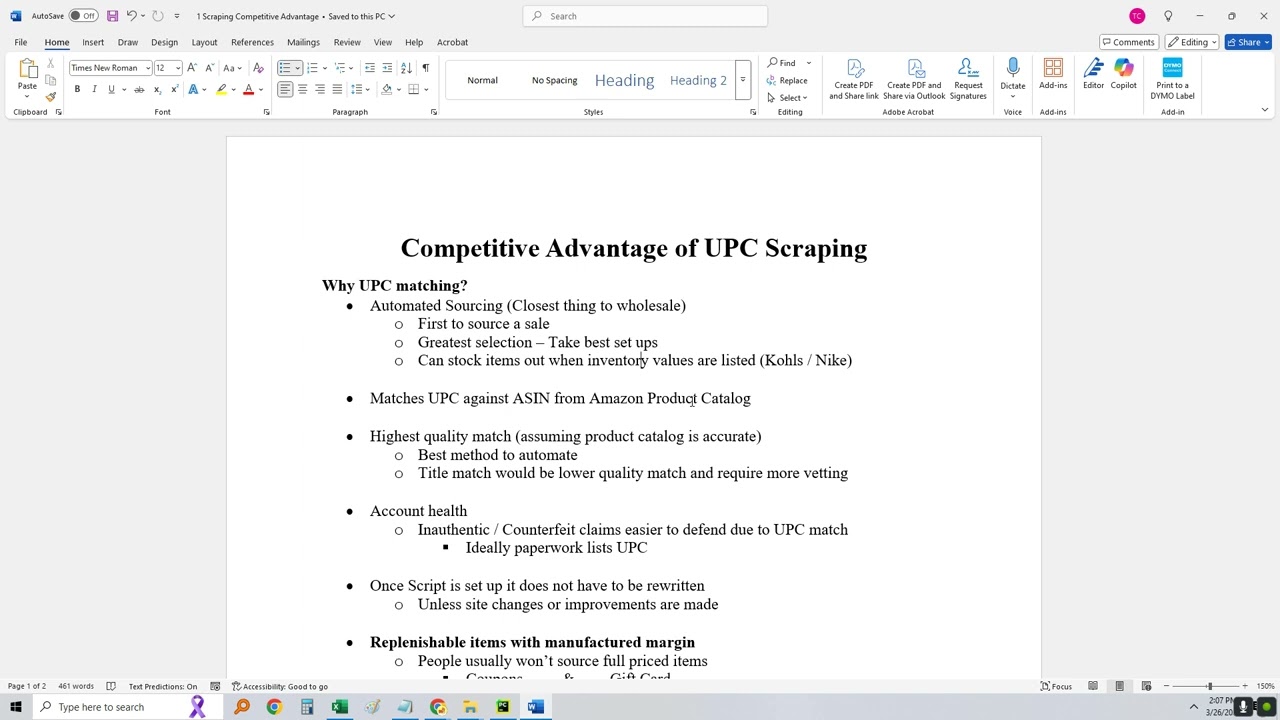Cut selection with scissors icon

(50, 63)
